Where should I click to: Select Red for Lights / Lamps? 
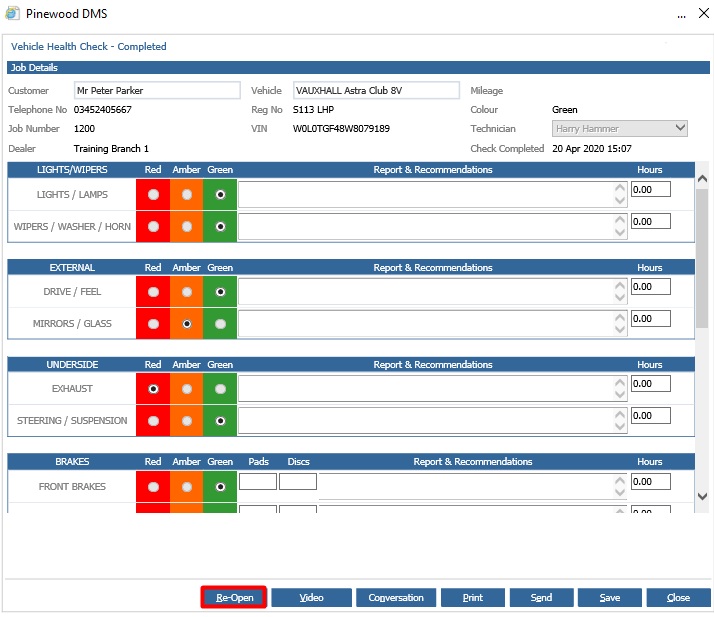coord(153,194)
